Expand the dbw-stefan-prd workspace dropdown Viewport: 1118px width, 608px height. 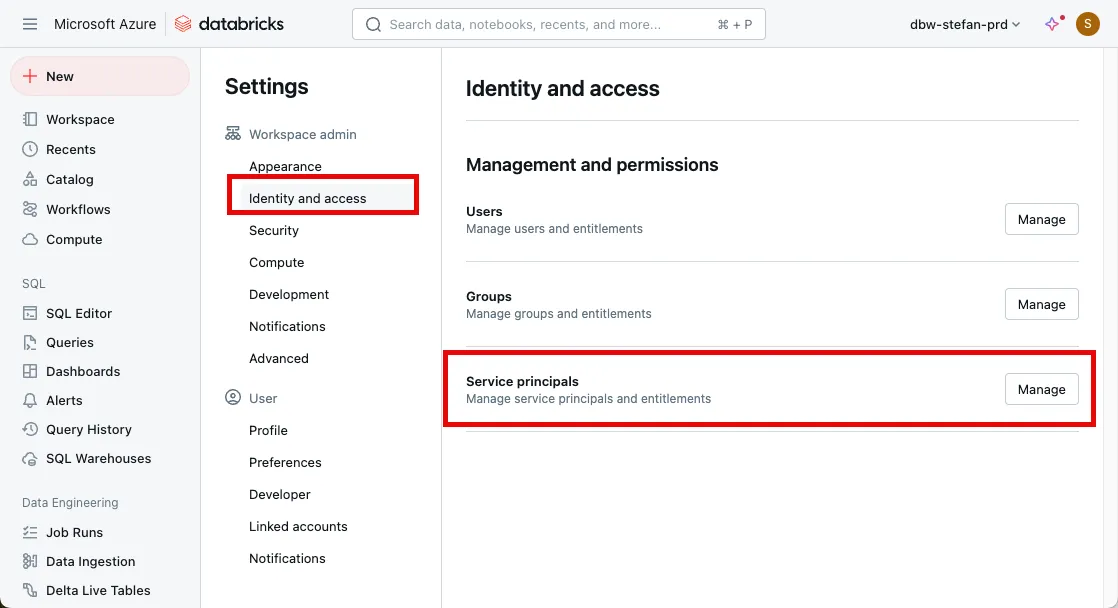[964, 24]
